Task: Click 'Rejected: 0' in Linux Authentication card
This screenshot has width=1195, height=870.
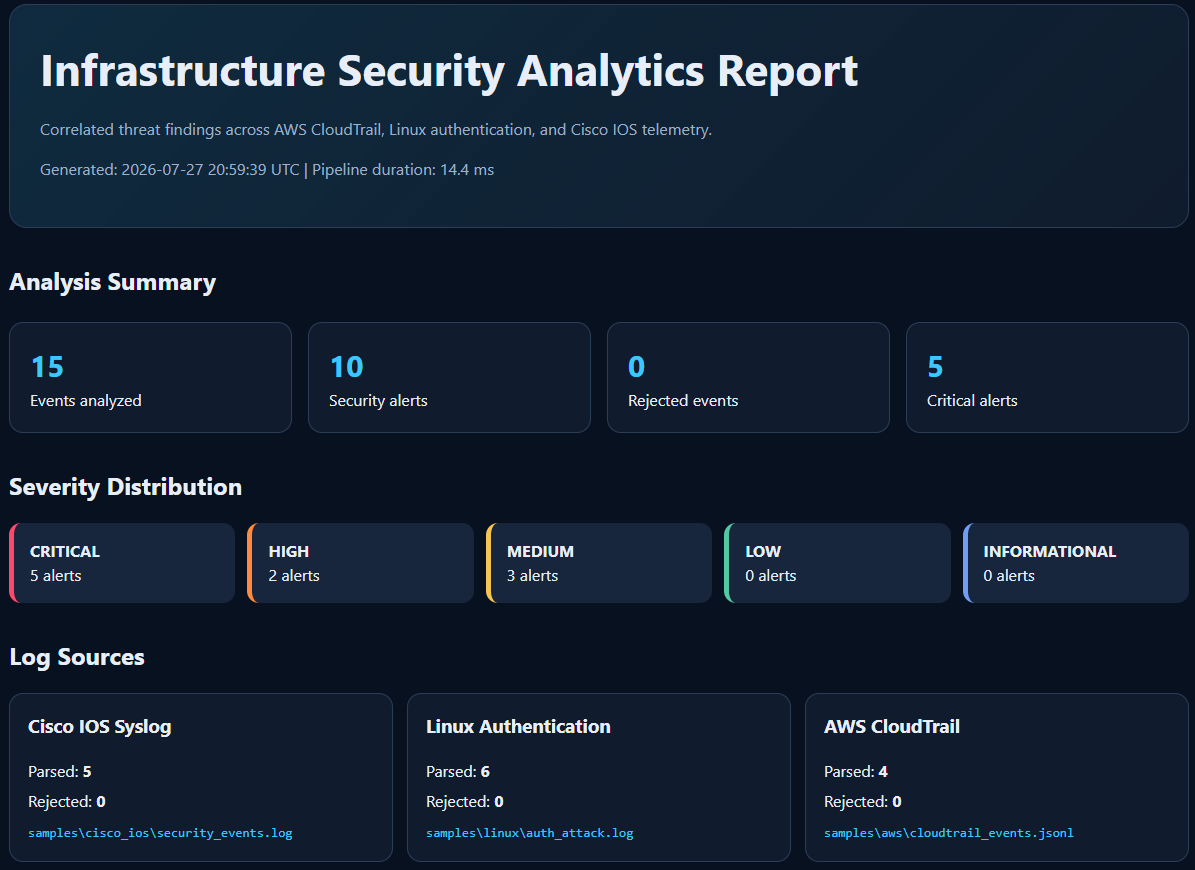Action: pyautogui.click(x=465, y=801)
